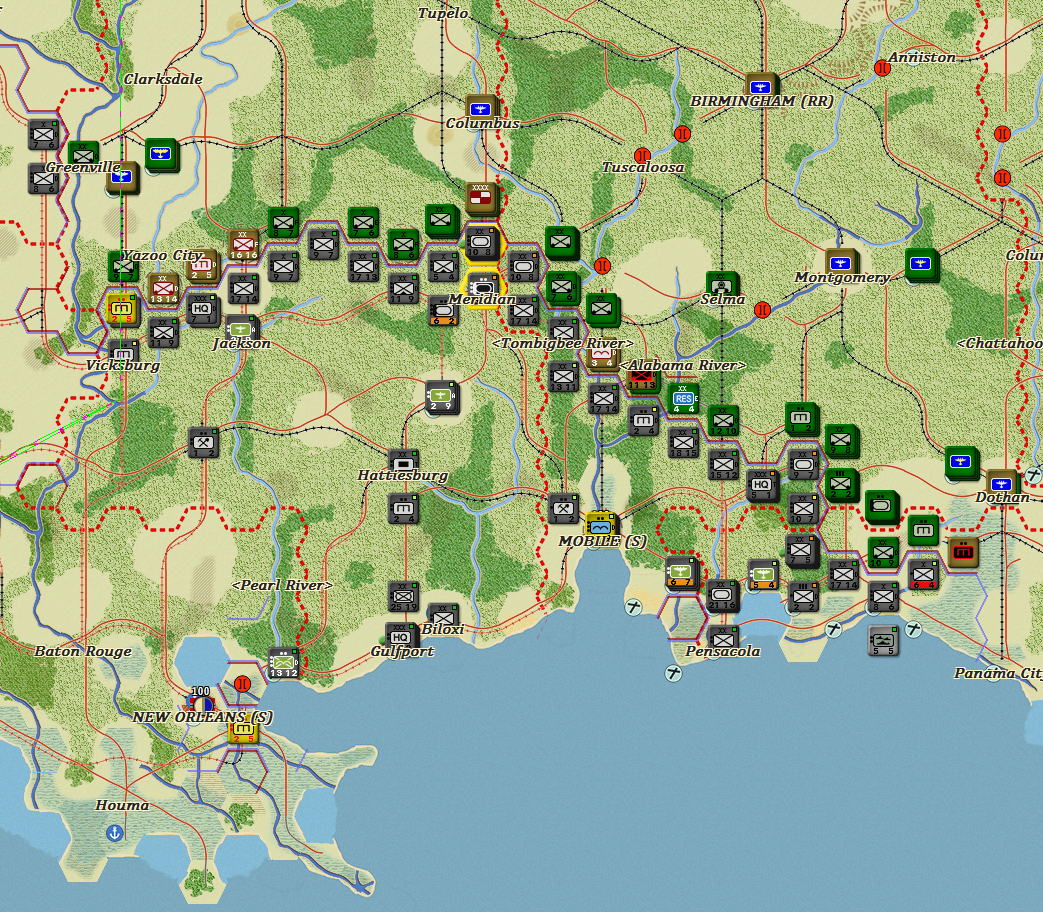
Task: Click the 100 supply marker at New Orleans
Action: click(x=201, y=700)
